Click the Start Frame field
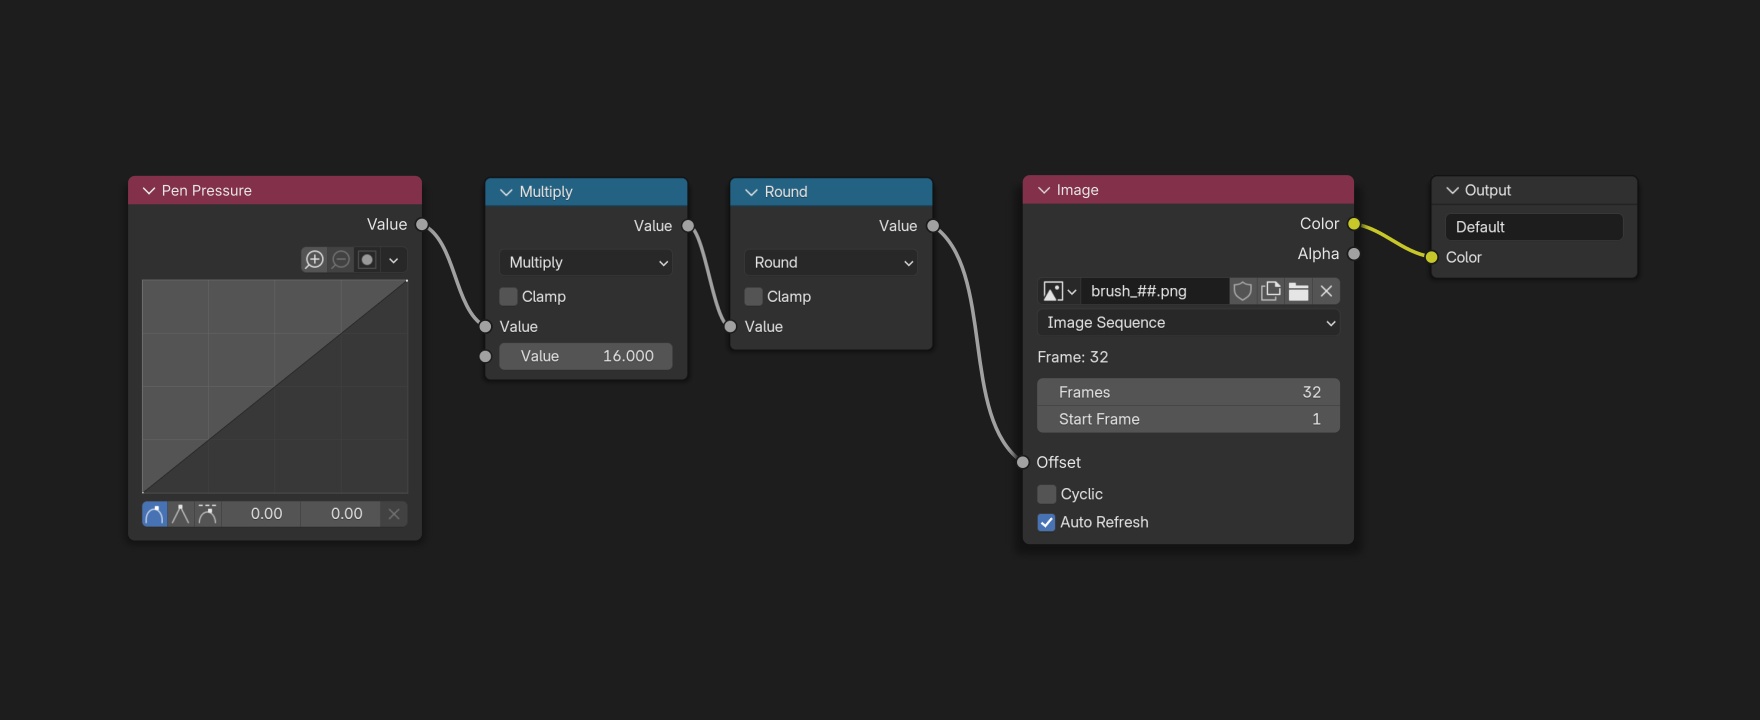 (1188, 419)
